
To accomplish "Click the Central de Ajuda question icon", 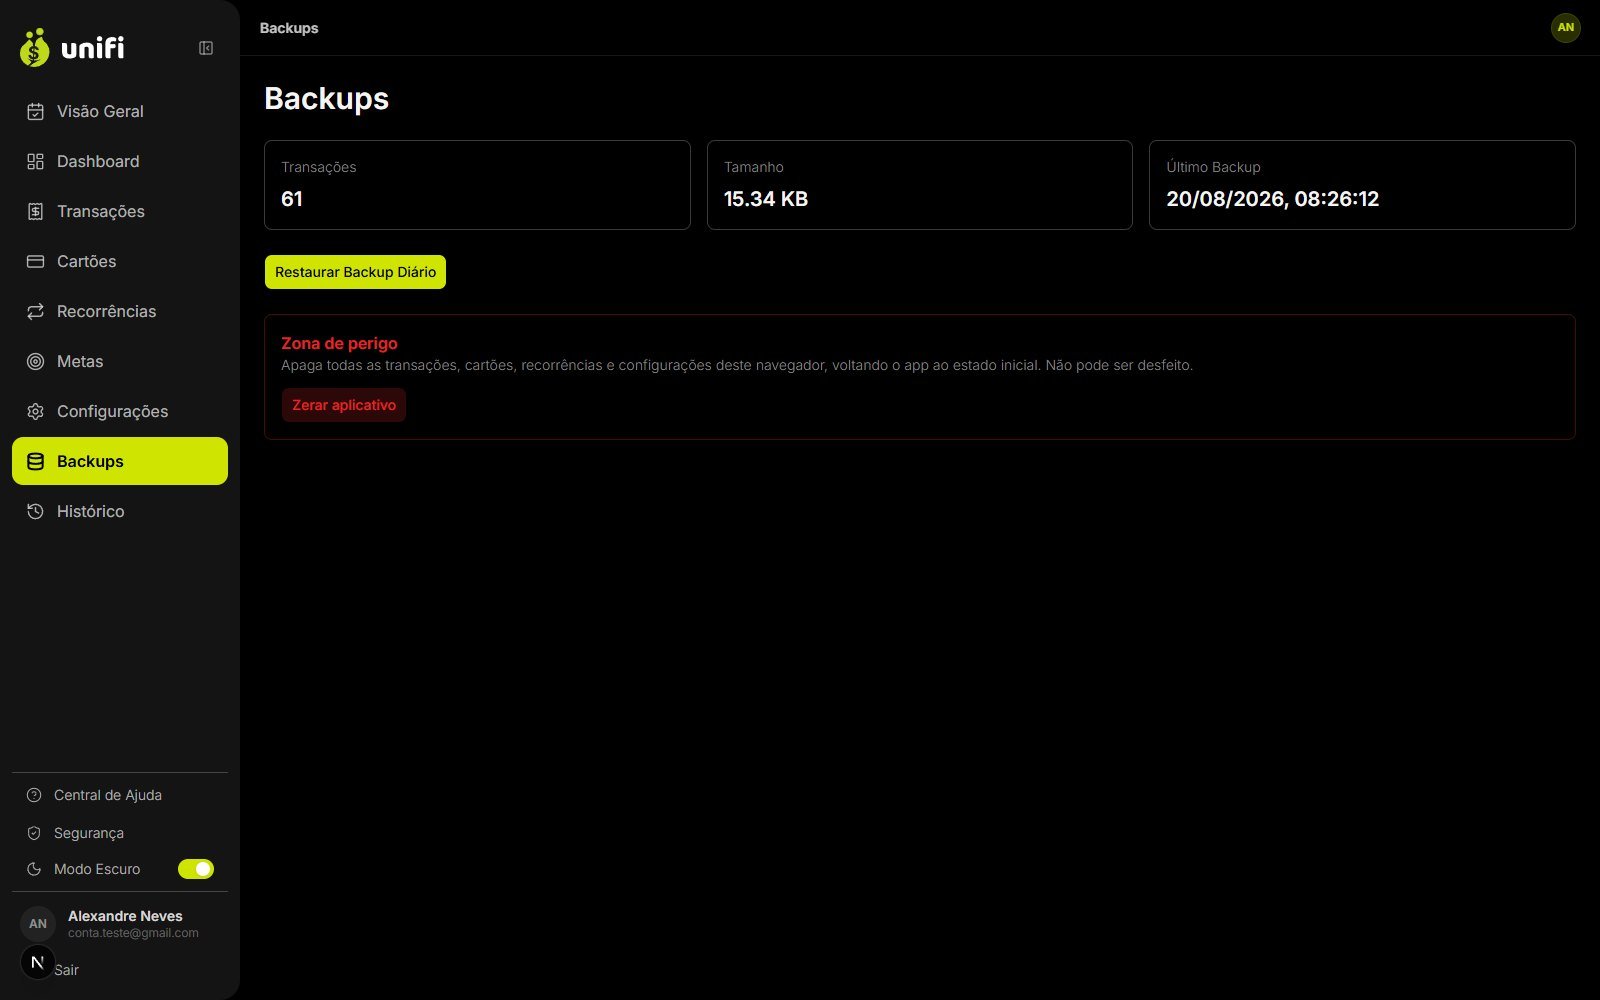I will pos(34,795).
